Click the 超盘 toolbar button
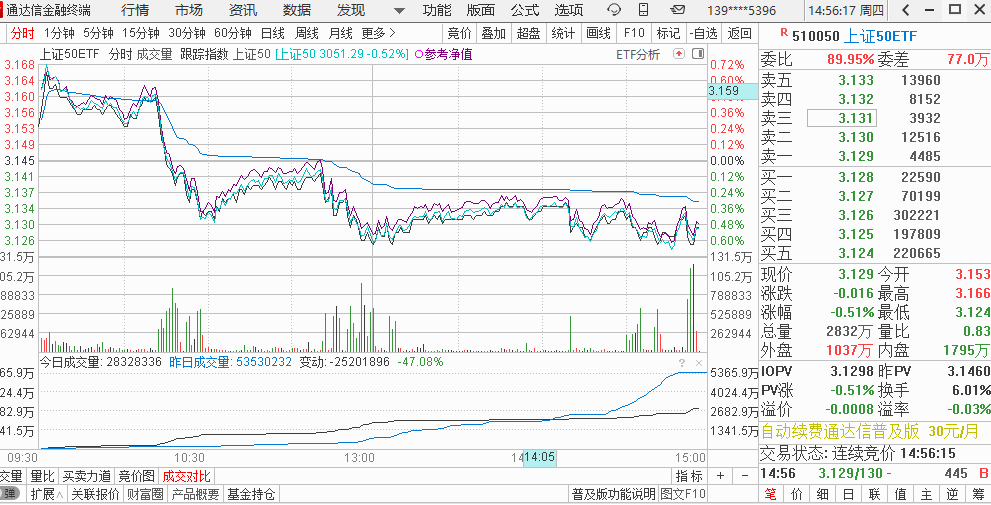Screen dimensions: 991x505 pyautogui.click(x=528, y=33)
